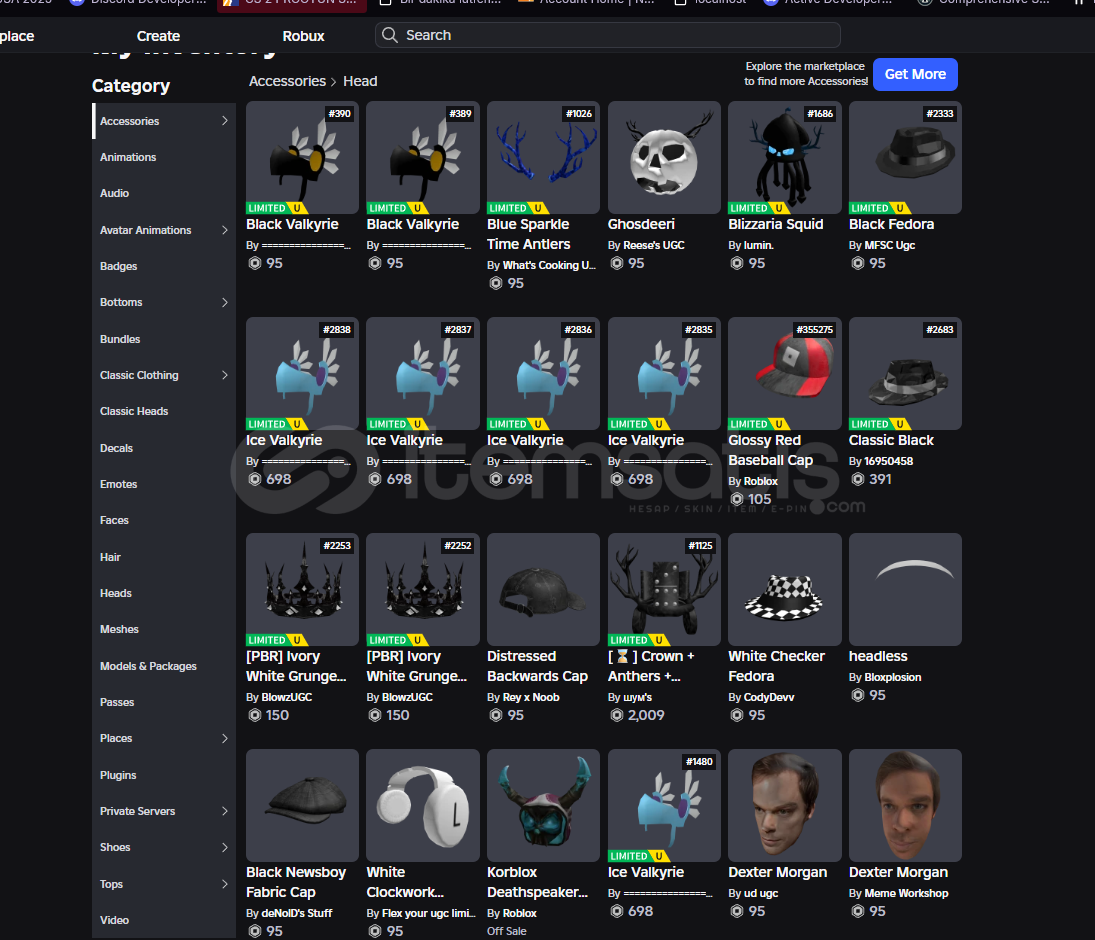The image size is (1095, 940).
Task: Select the Models & Packages category
Action: tap(163, 666)
